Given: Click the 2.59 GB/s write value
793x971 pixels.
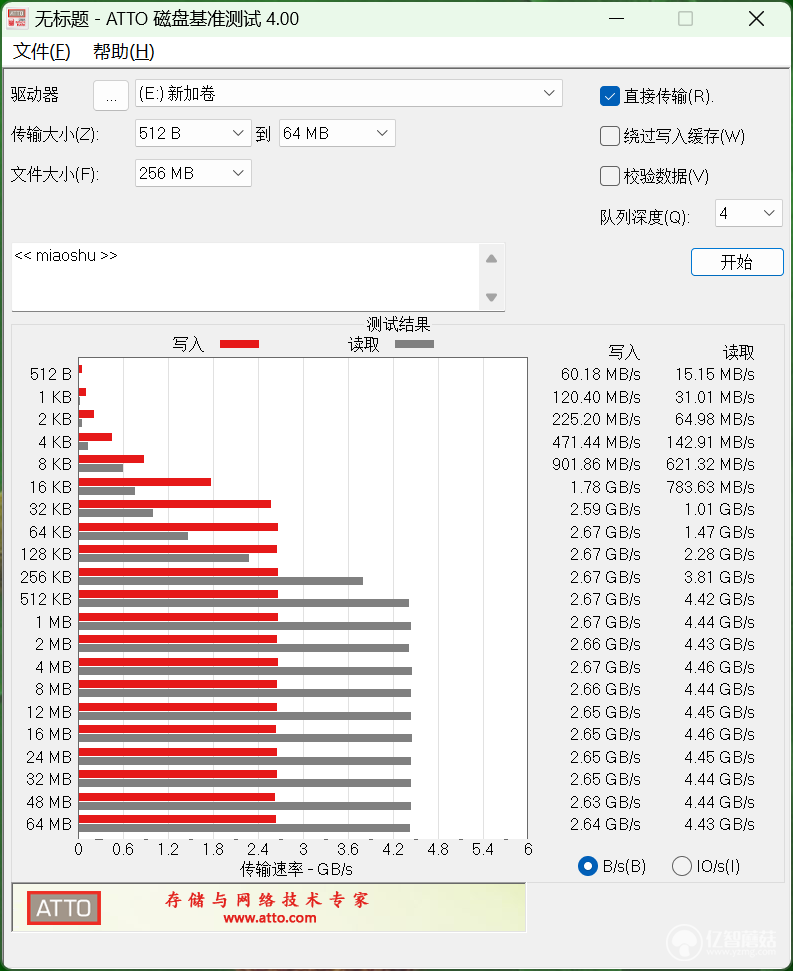Looking at the screenshot, I should coord(605,509).
